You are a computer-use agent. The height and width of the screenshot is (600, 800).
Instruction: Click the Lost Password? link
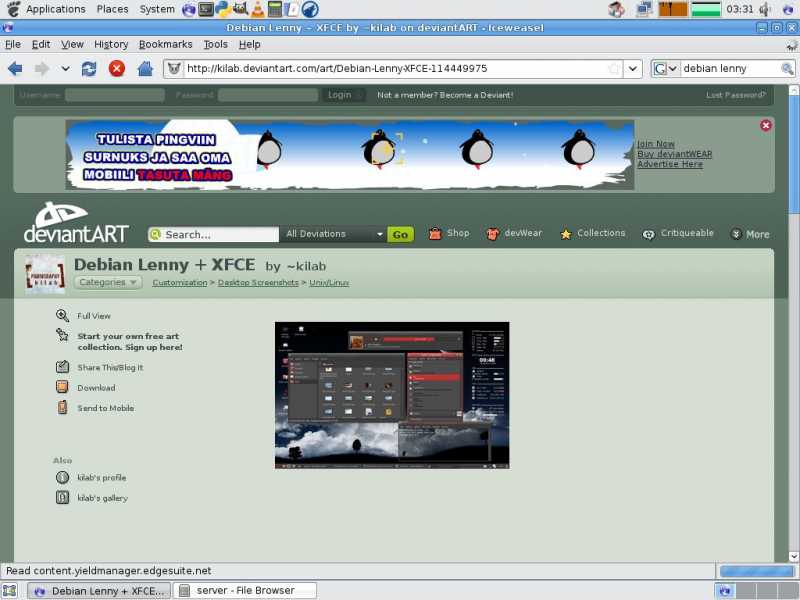(736, 95)
